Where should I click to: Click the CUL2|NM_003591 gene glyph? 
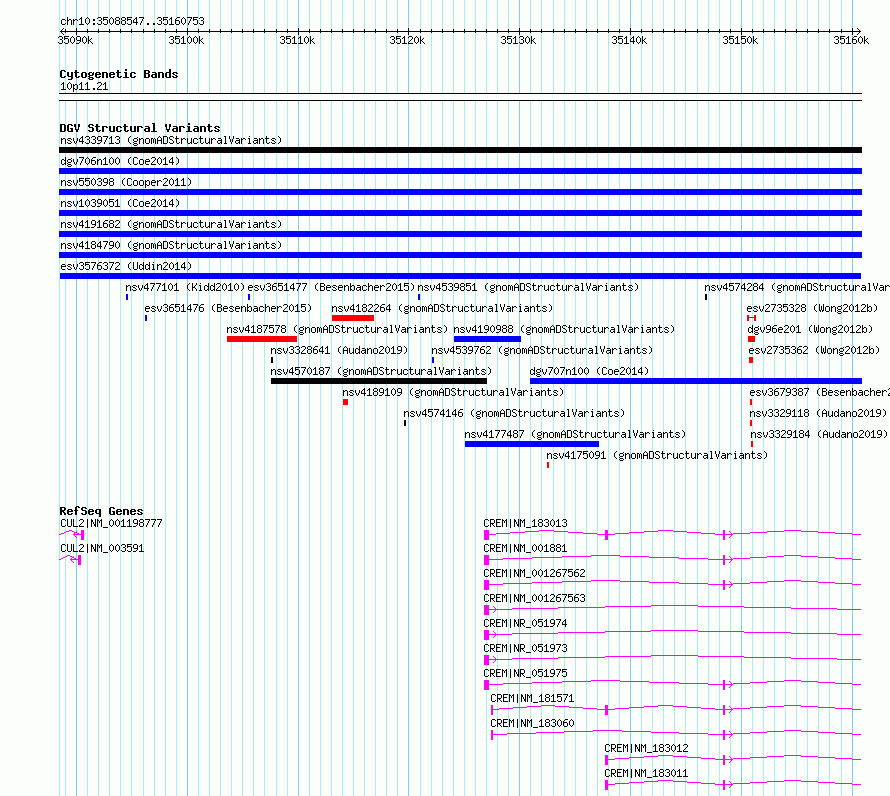(70, 559)
